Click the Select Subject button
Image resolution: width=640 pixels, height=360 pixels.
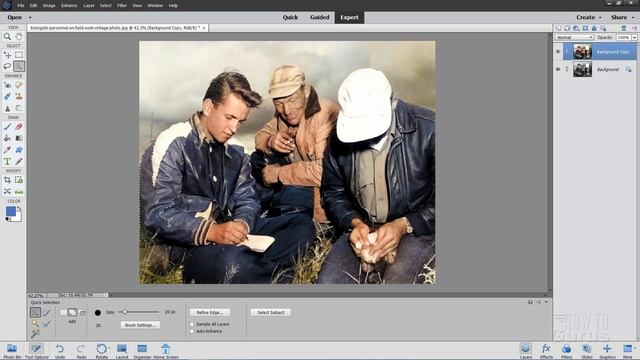tap(271, 312)
